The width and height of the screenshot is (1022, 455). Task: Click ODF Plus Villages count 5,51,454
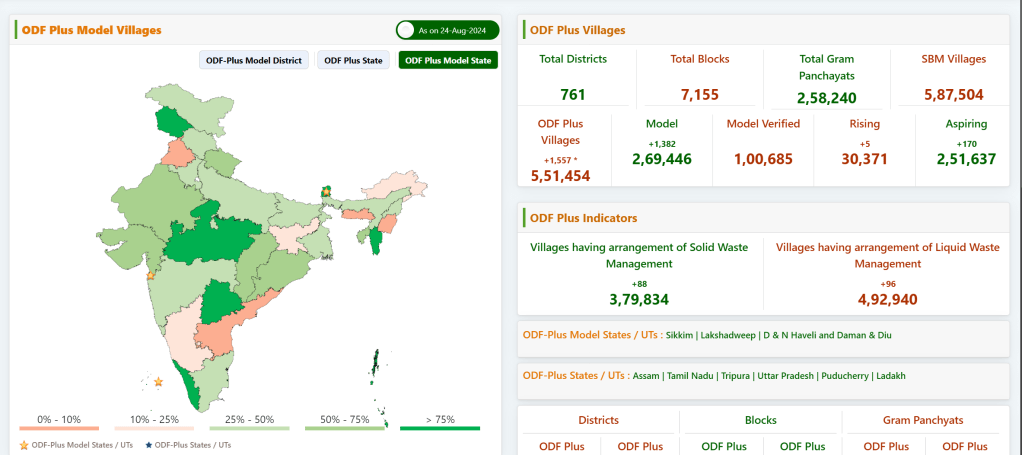tap(561, 175)
